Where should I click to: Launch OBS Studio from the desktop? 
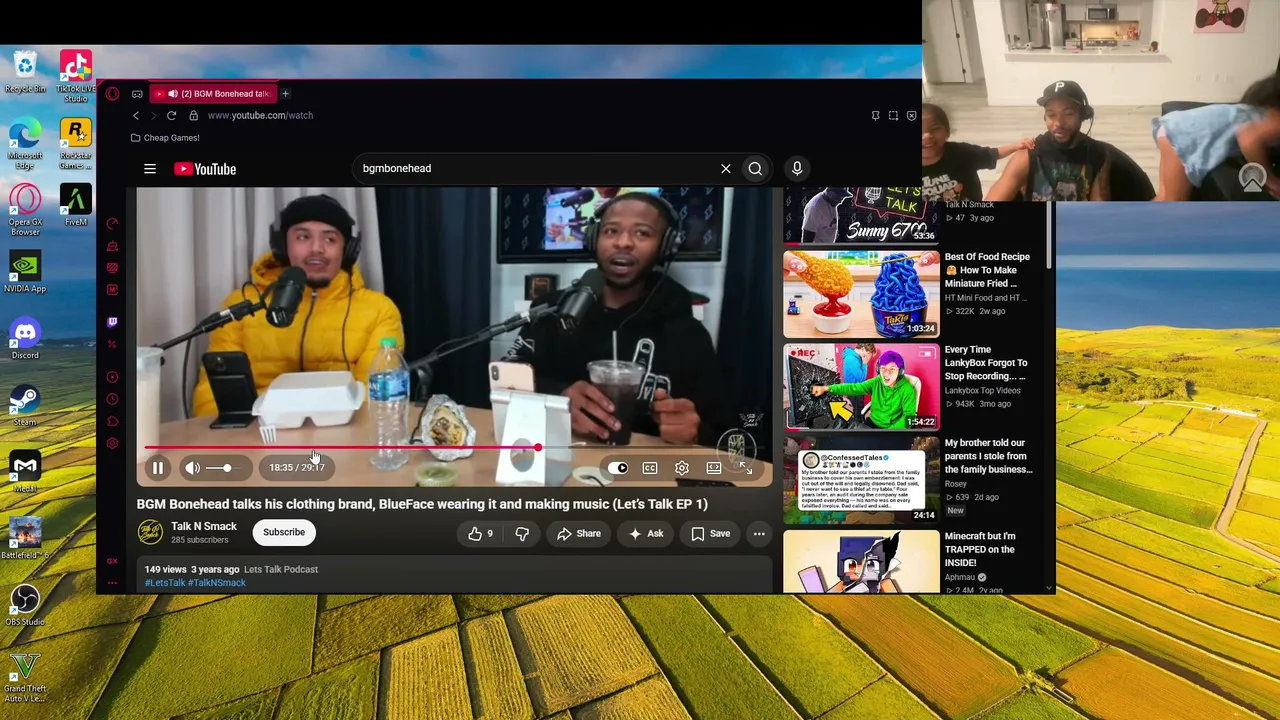point(25,605)
